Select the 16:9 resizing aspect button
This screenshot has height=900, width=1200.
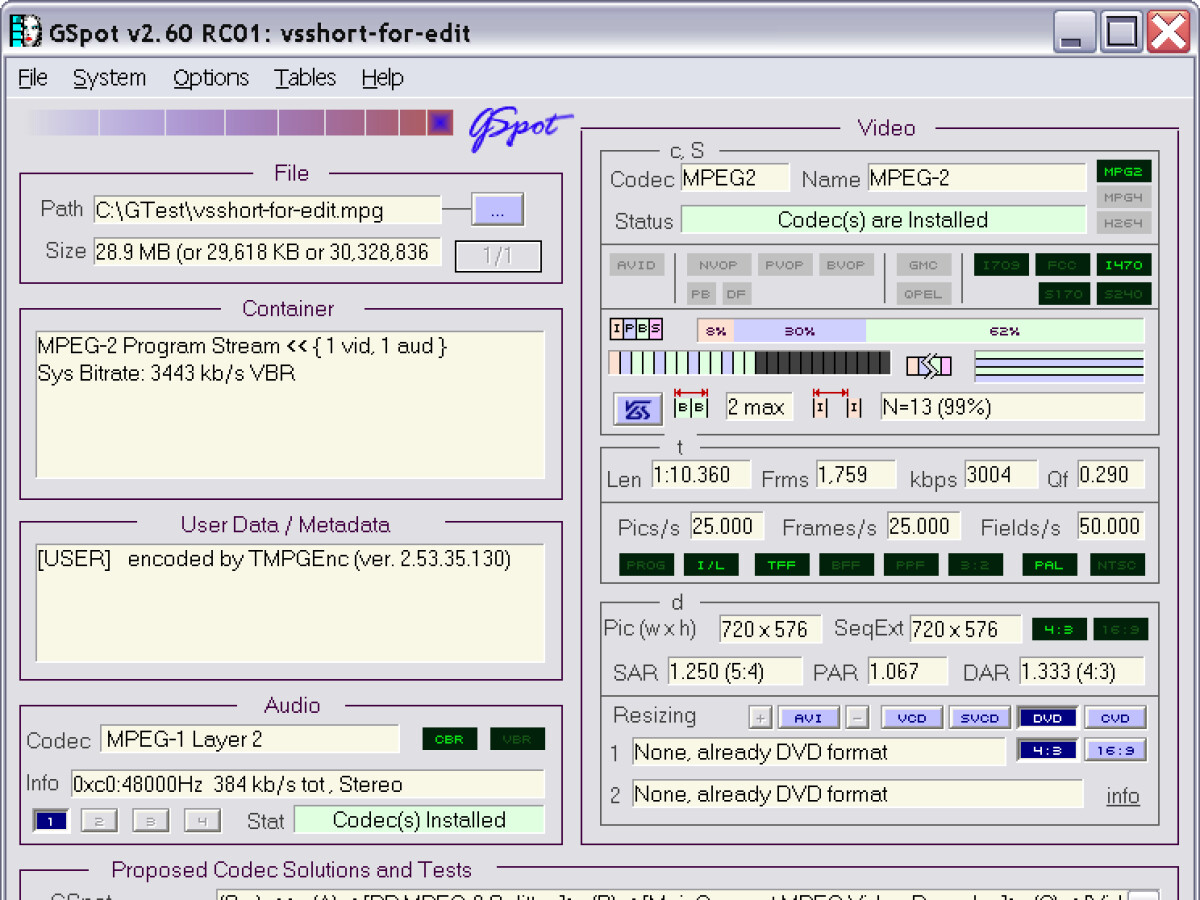pyautogui.click(x=1115, y=750)
